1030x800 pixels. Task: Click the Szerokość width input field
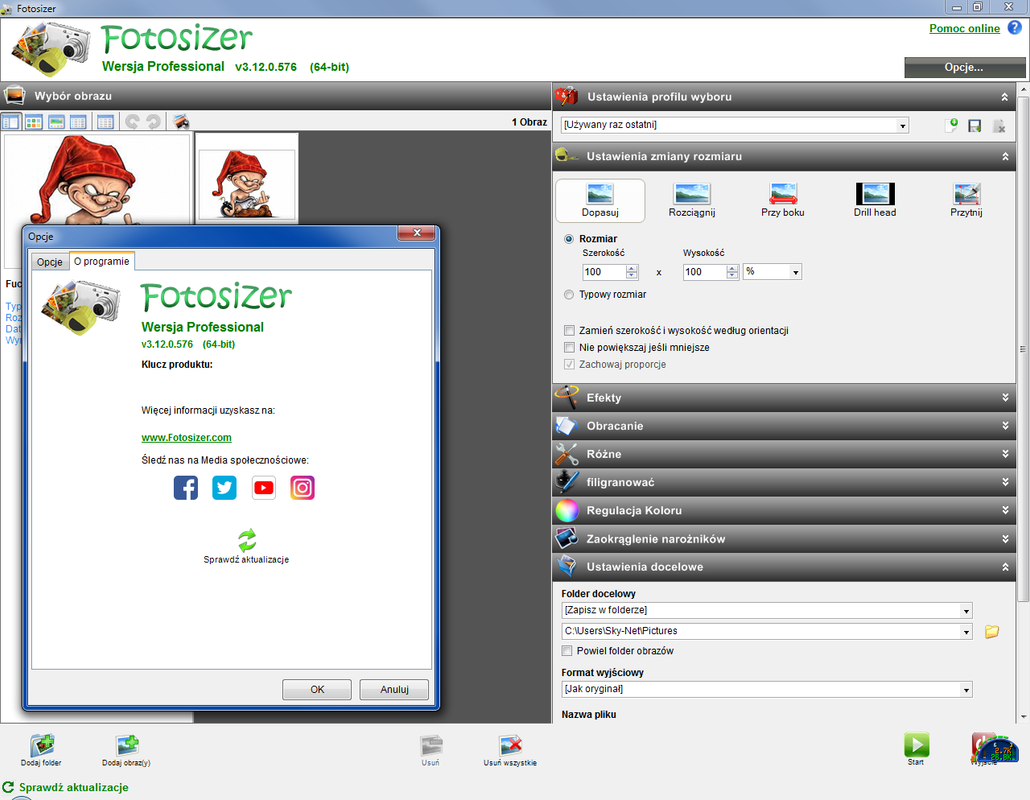tap(604, 272)
